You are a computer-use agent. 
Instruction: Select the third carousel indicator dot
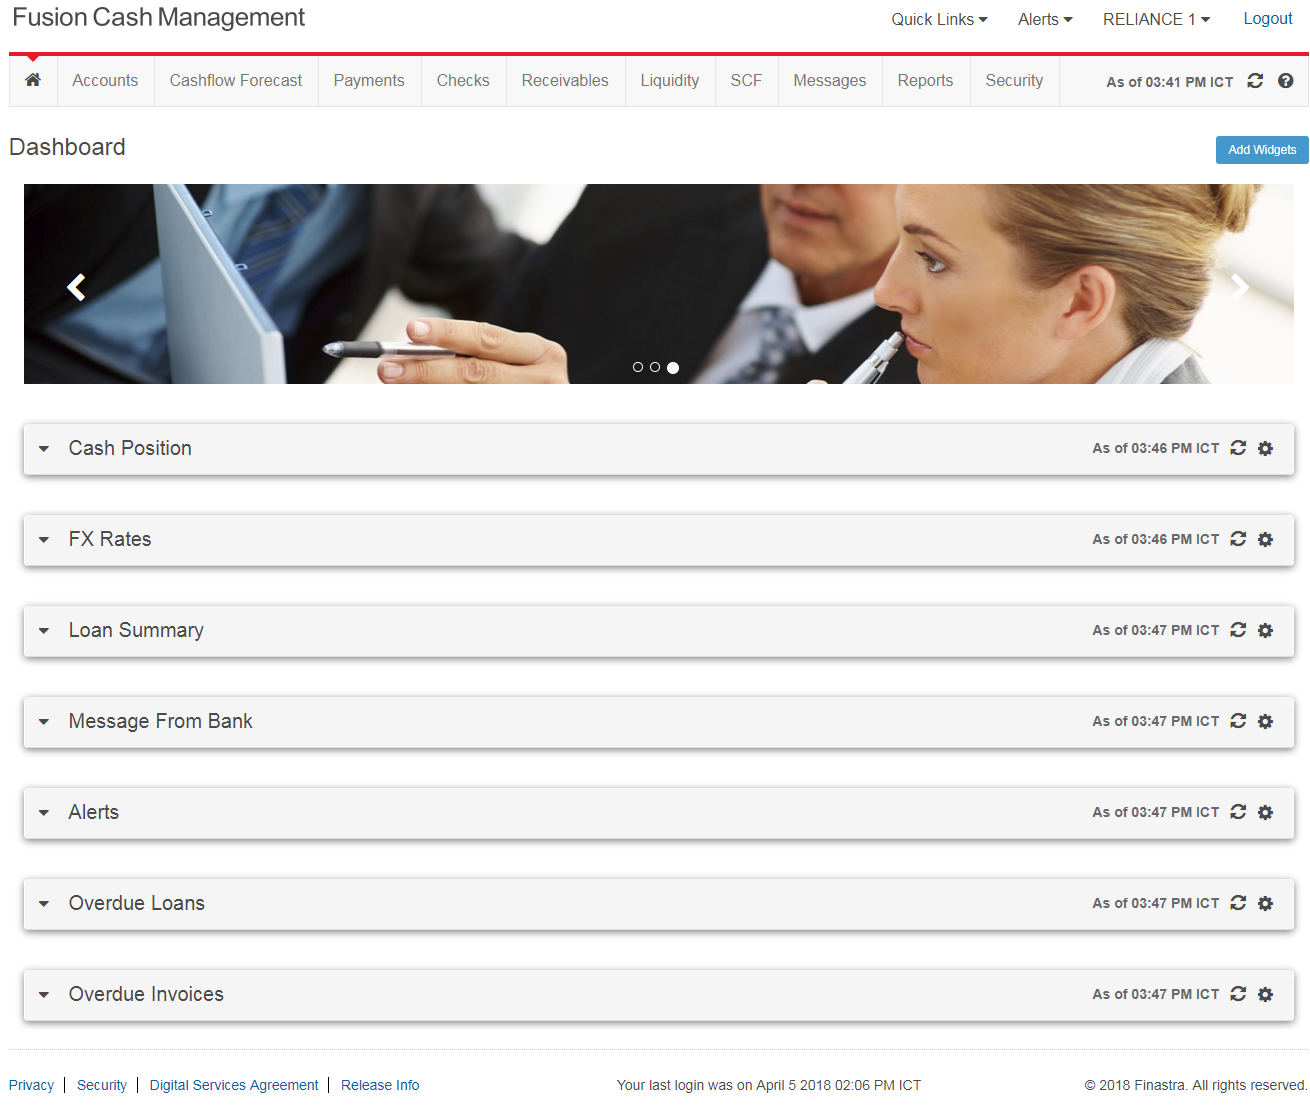click(673, 368)
